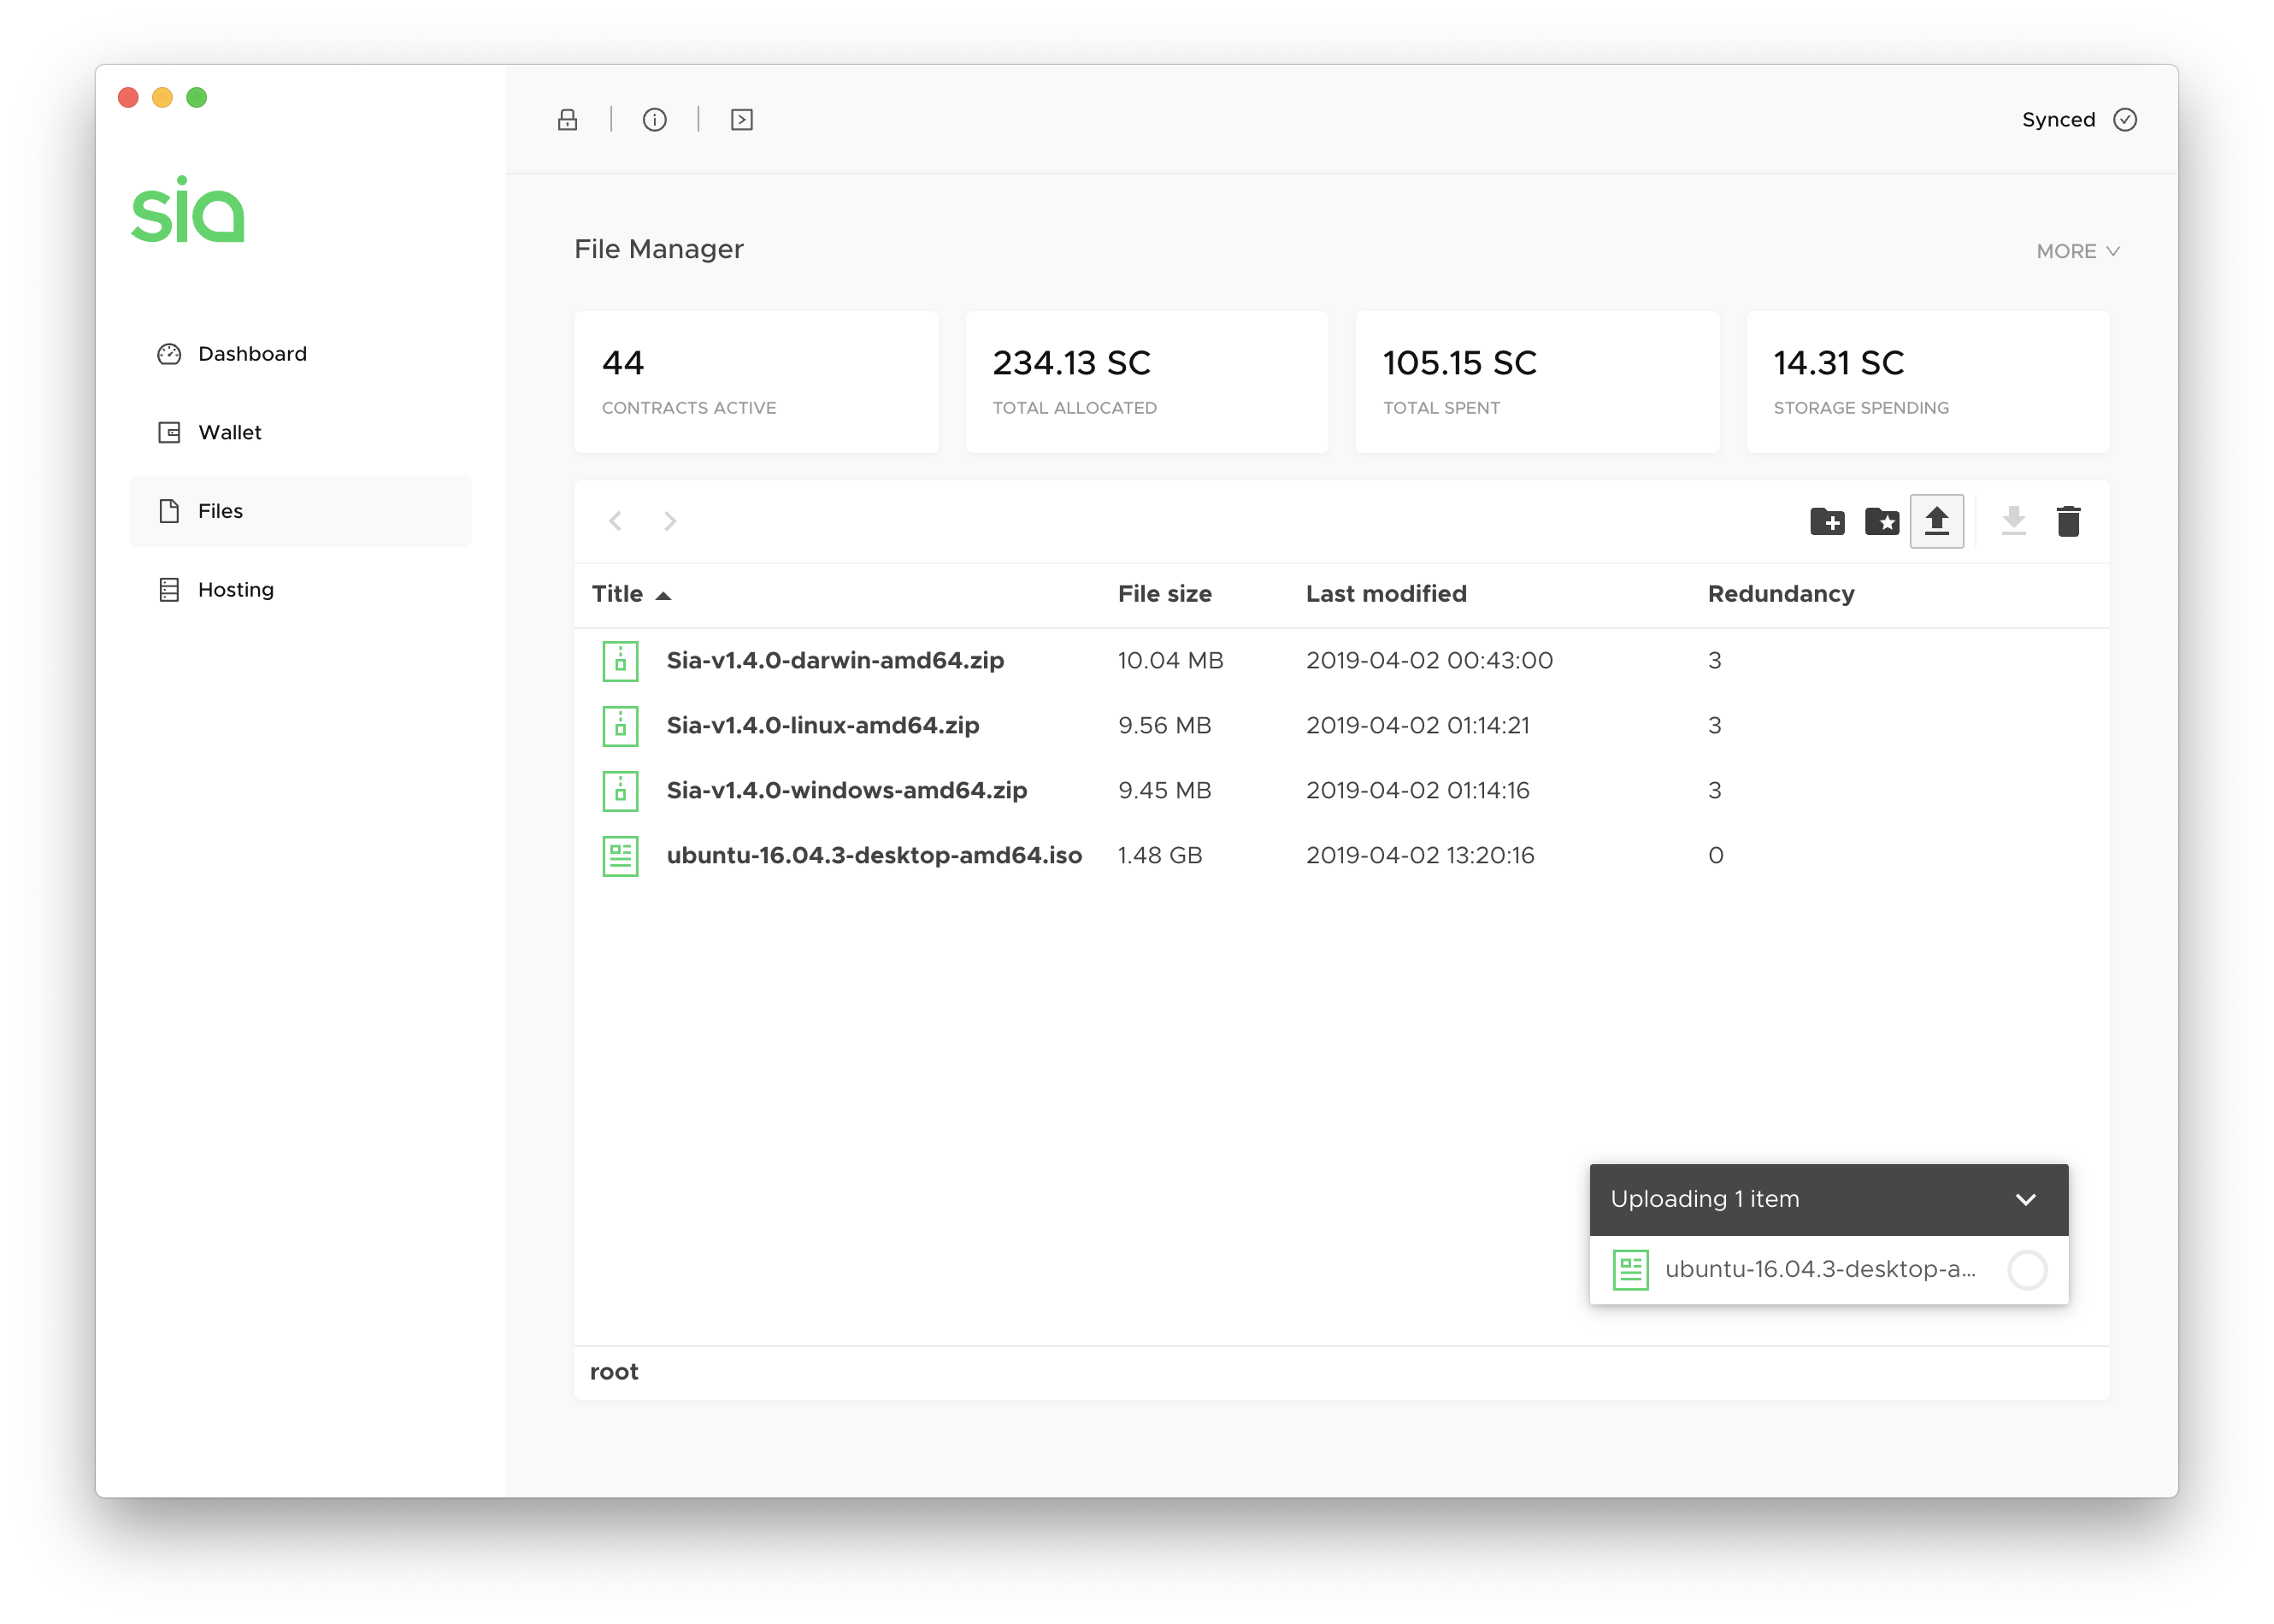Image resolution: width=2274 pixels, height=1624 pixels.
Task: Click the root breadcrumb label
Action: 614,1371
